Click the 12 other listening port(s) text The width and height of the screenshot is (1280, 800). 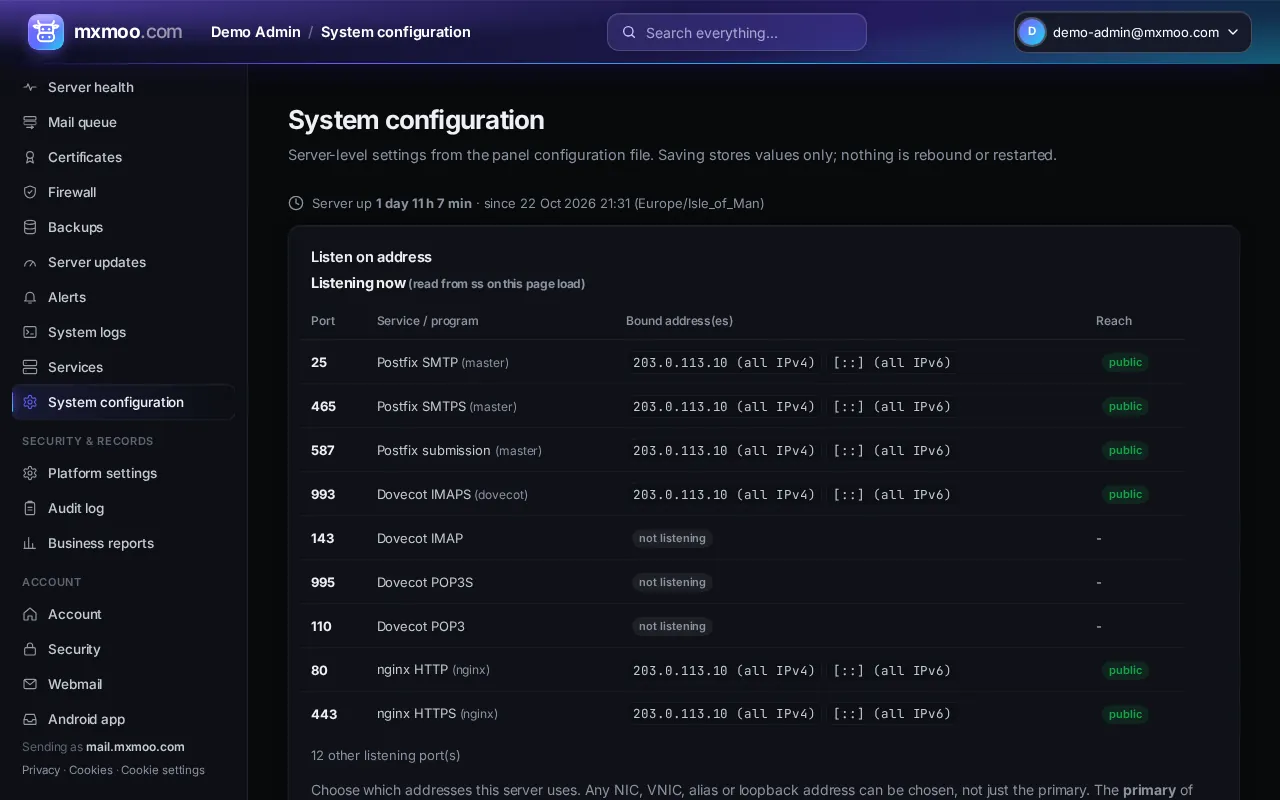pyautogui.click(x=386, y=755)
